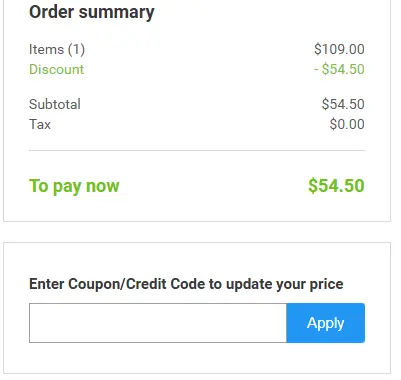Click the 'update your price' text
Viewport: 401px width, 380px height.
point(285,285)
